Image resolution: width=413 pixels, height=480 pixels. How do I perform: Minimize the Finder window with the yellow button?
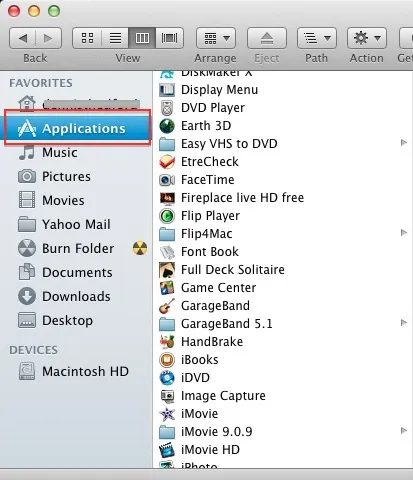(34, 11)
